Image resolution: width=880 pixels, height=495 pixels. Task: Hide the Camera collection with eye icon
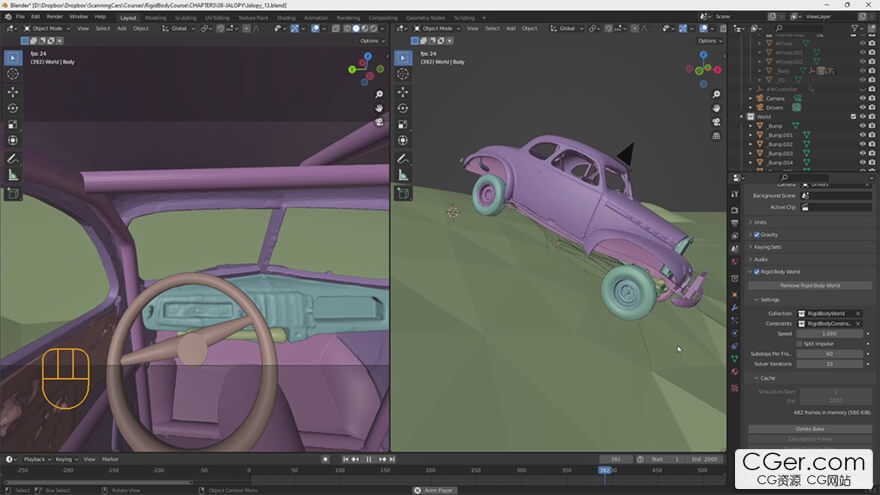[x=862, y=98]
